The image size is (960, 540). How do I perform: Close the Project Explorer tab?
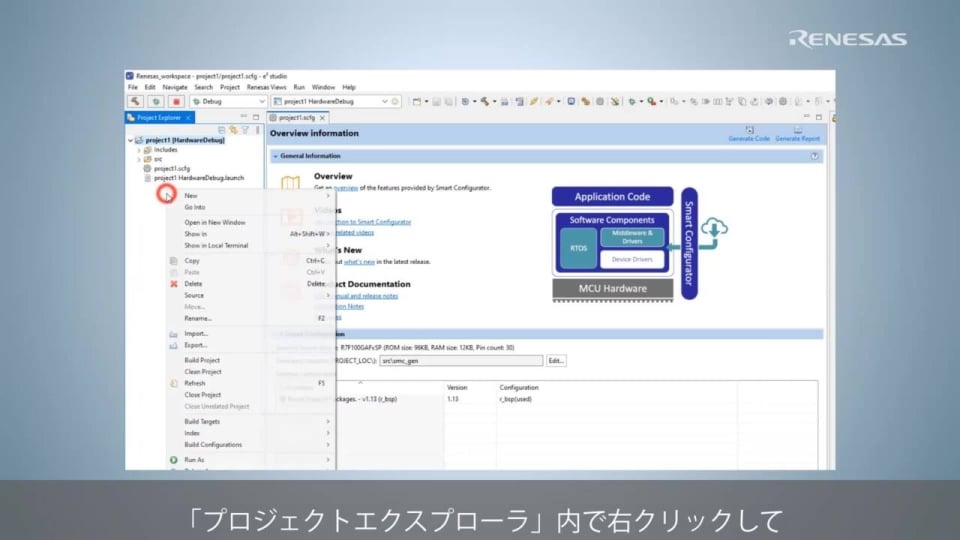coord(189,118)
